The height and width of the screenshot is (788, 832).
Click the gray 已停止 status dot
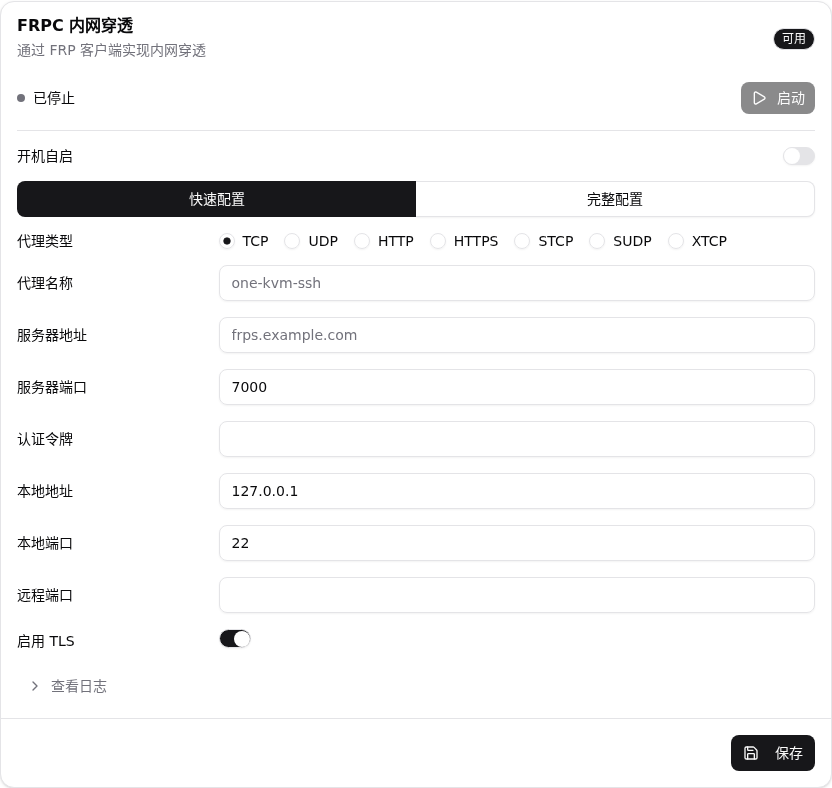tap(21, 98)
